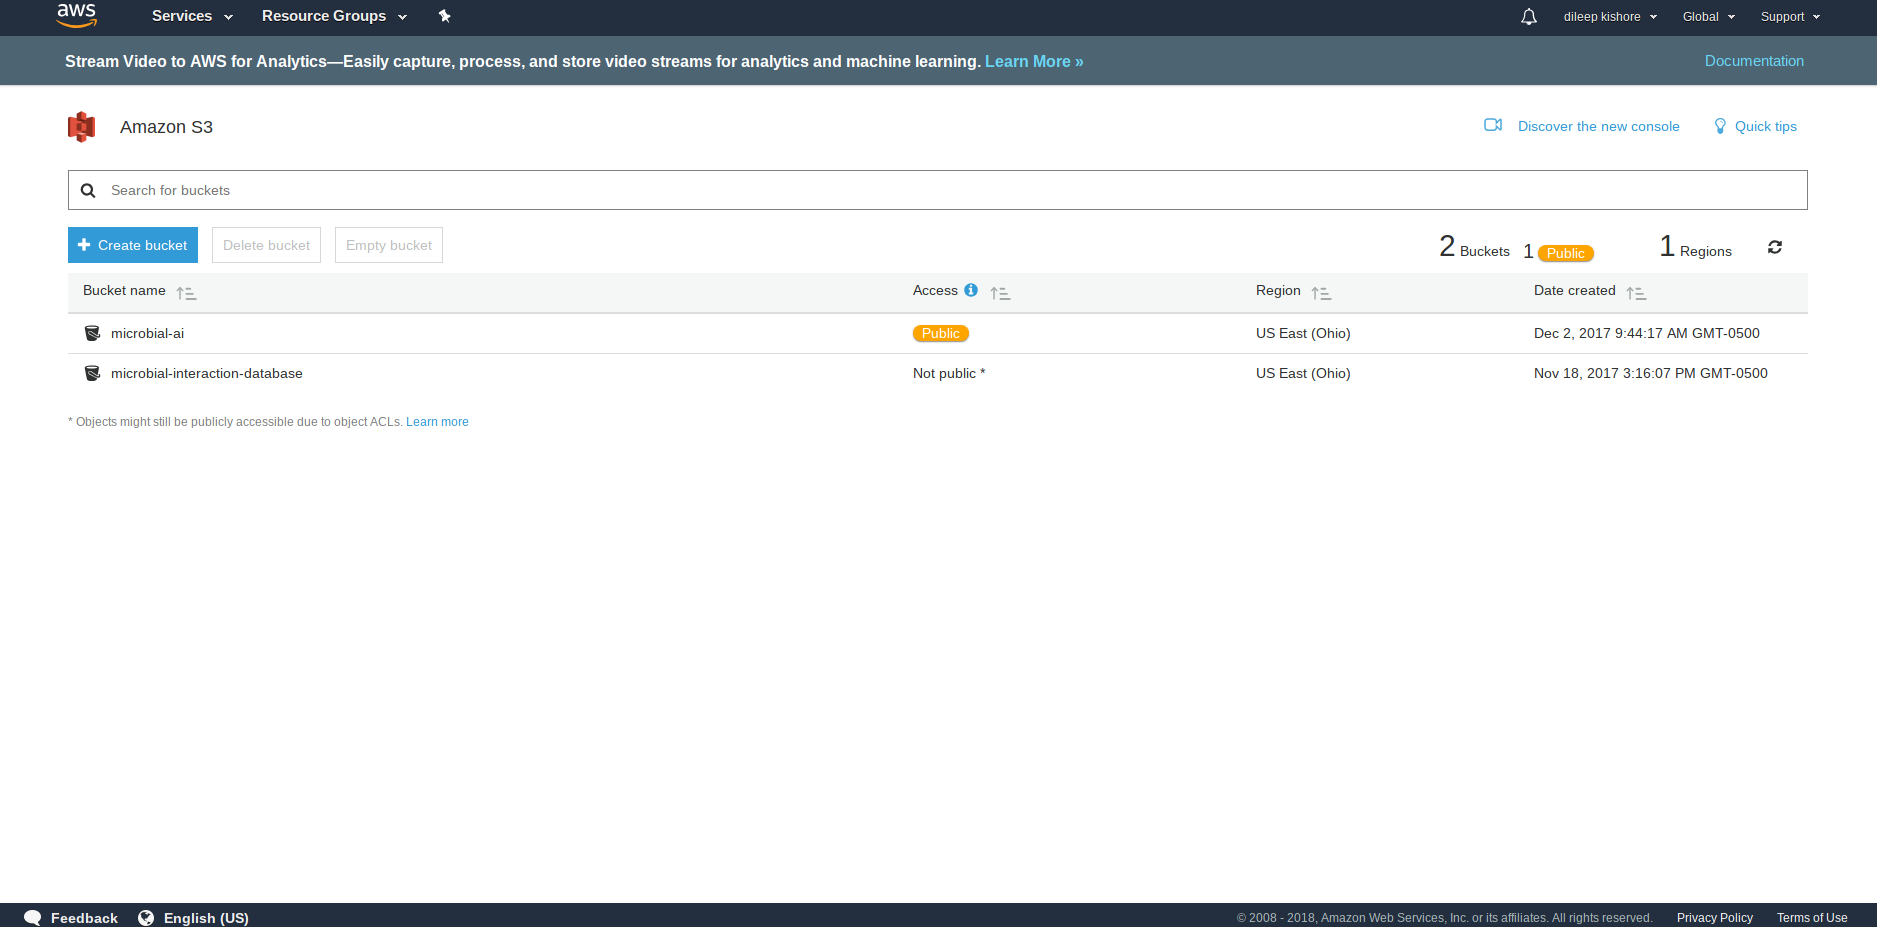Open the pin shortcuts icon in navbar

(x=445, y=16)
